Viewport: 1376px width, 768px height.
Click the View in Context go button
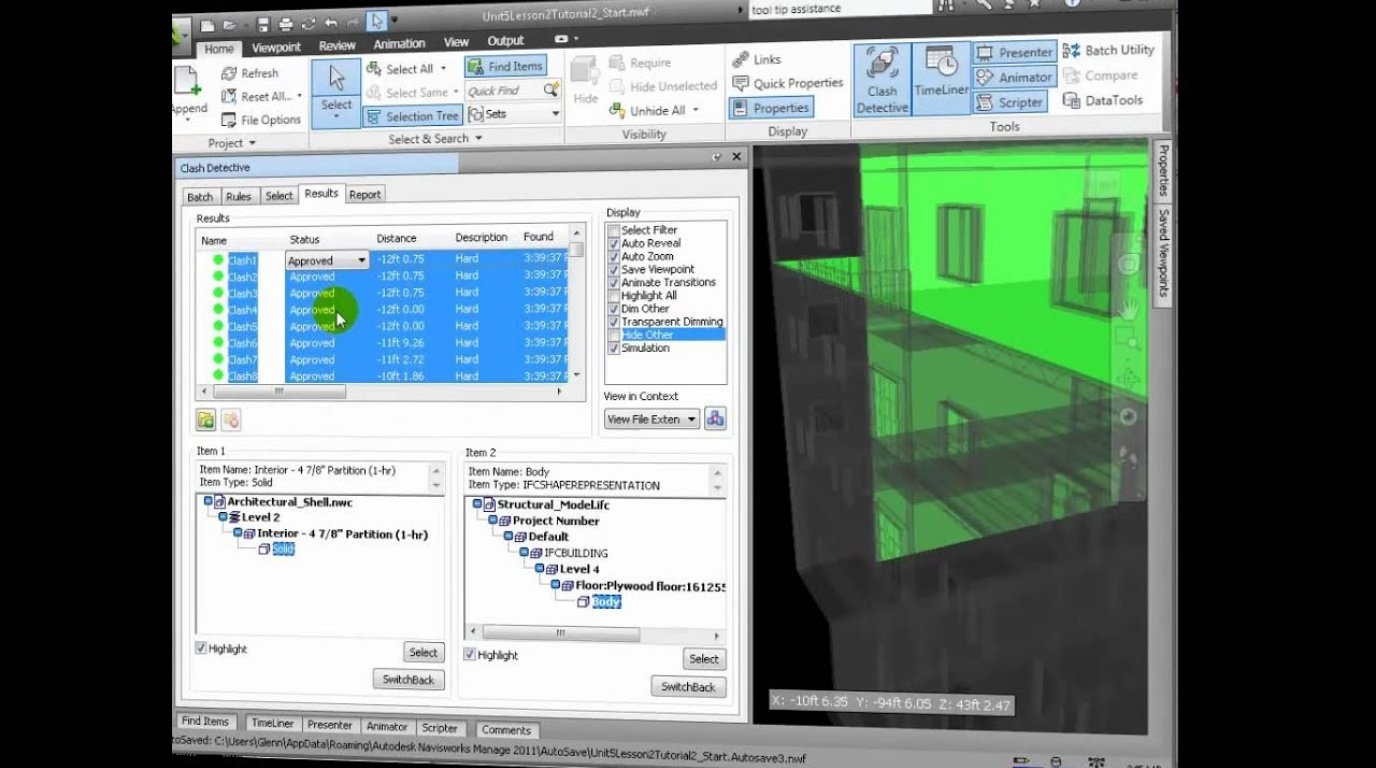pyautogui.click(x=715, y=419)
